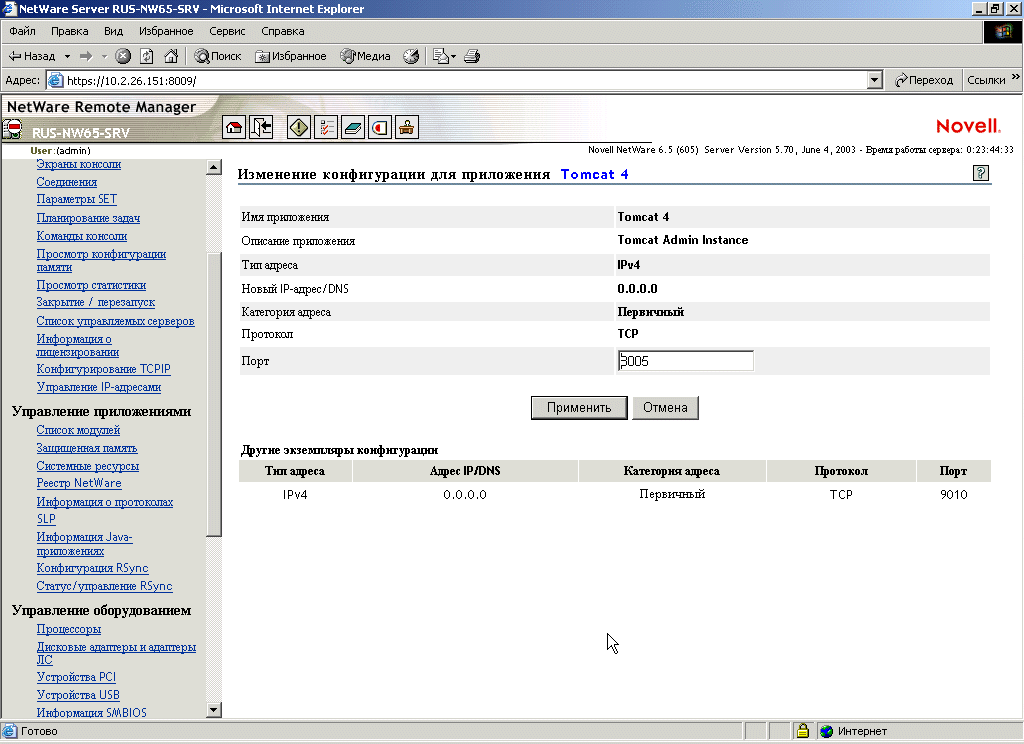Click the red-roof Home icon

[x=234, y=127]
